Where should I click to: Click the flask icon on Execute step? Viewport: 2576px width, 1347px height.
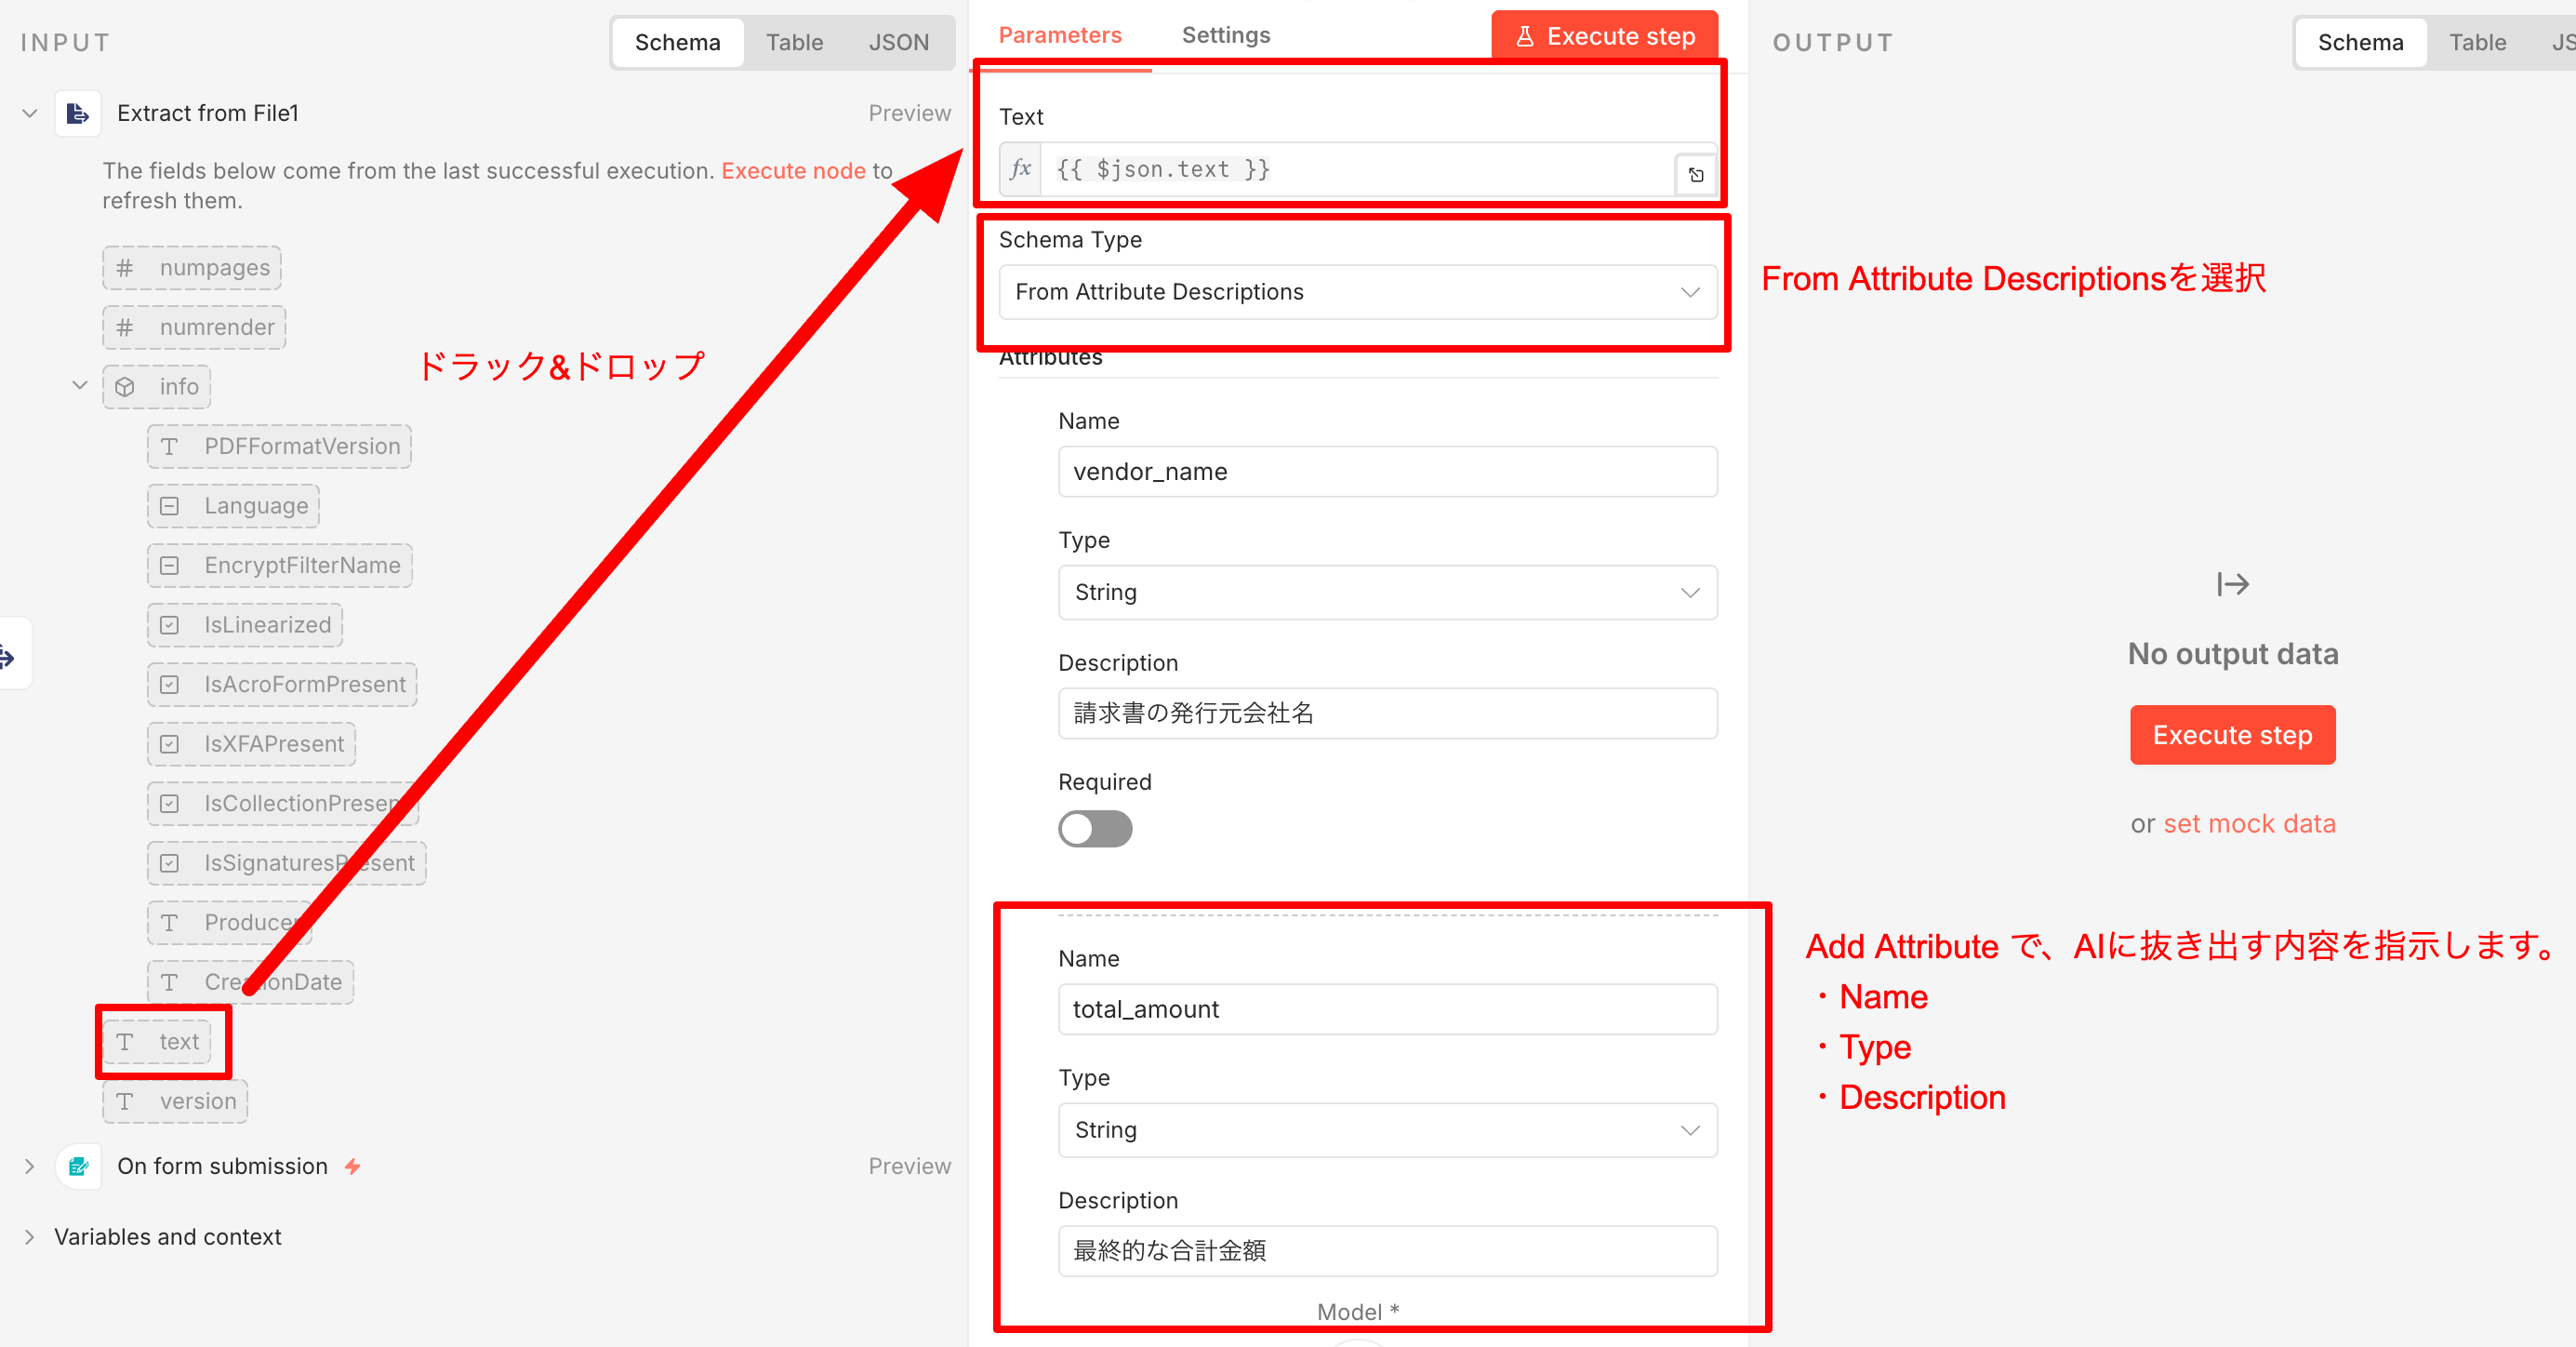click(x=1524, y=37)
